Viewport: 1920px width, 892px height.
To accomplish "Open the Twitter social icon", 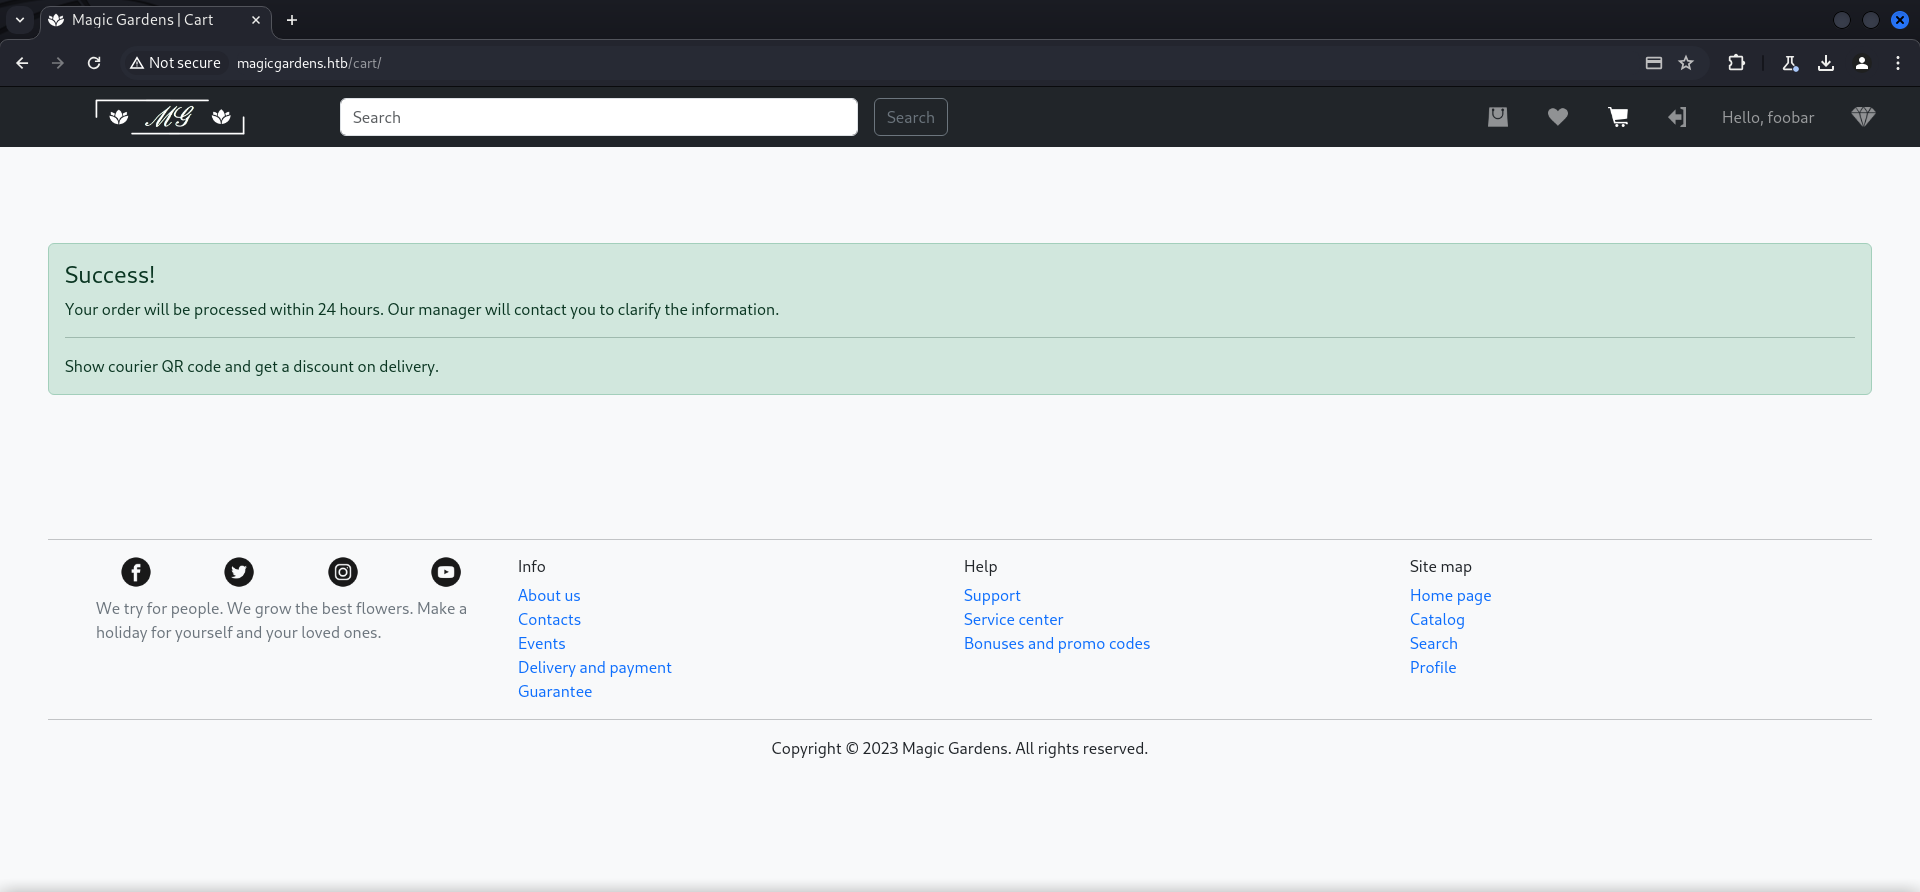I will [x=239, y=572].
